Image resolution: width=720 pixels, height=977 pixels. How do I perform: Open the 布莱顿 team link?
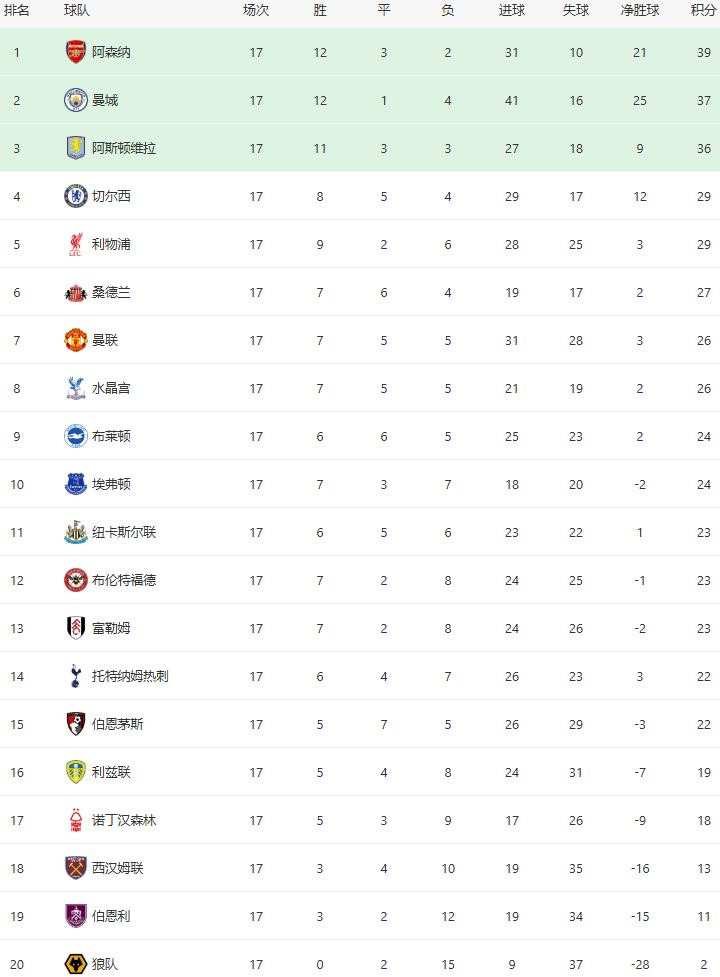click(111, 436)
